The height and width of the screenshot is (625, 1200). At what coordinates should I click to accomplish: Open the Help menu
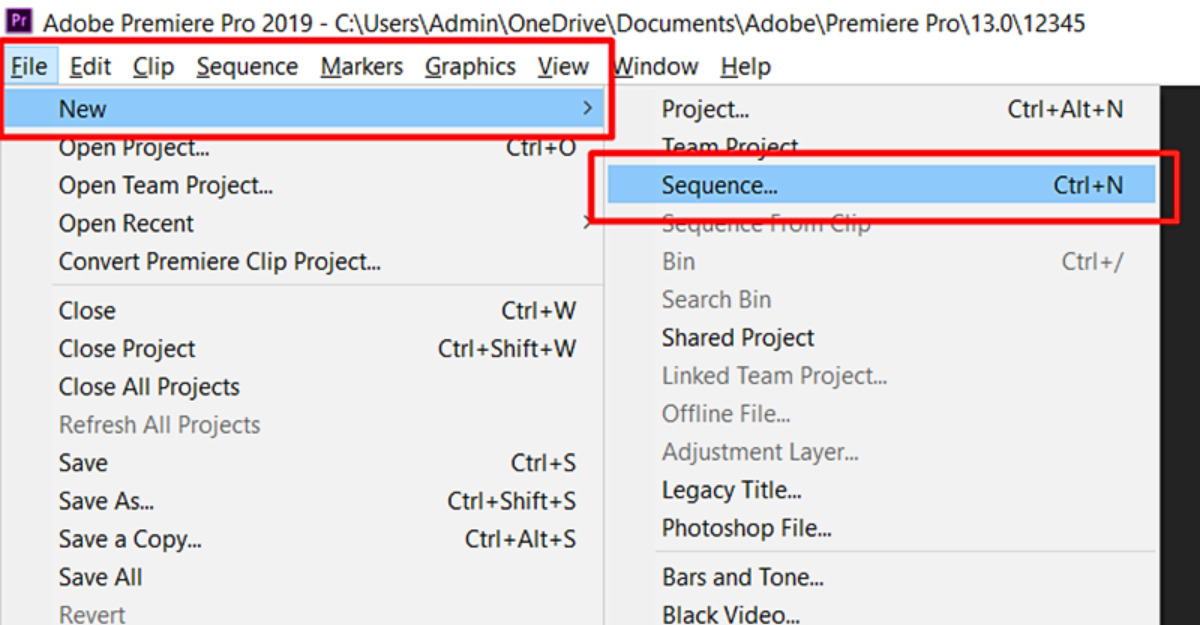coord(745,67)
